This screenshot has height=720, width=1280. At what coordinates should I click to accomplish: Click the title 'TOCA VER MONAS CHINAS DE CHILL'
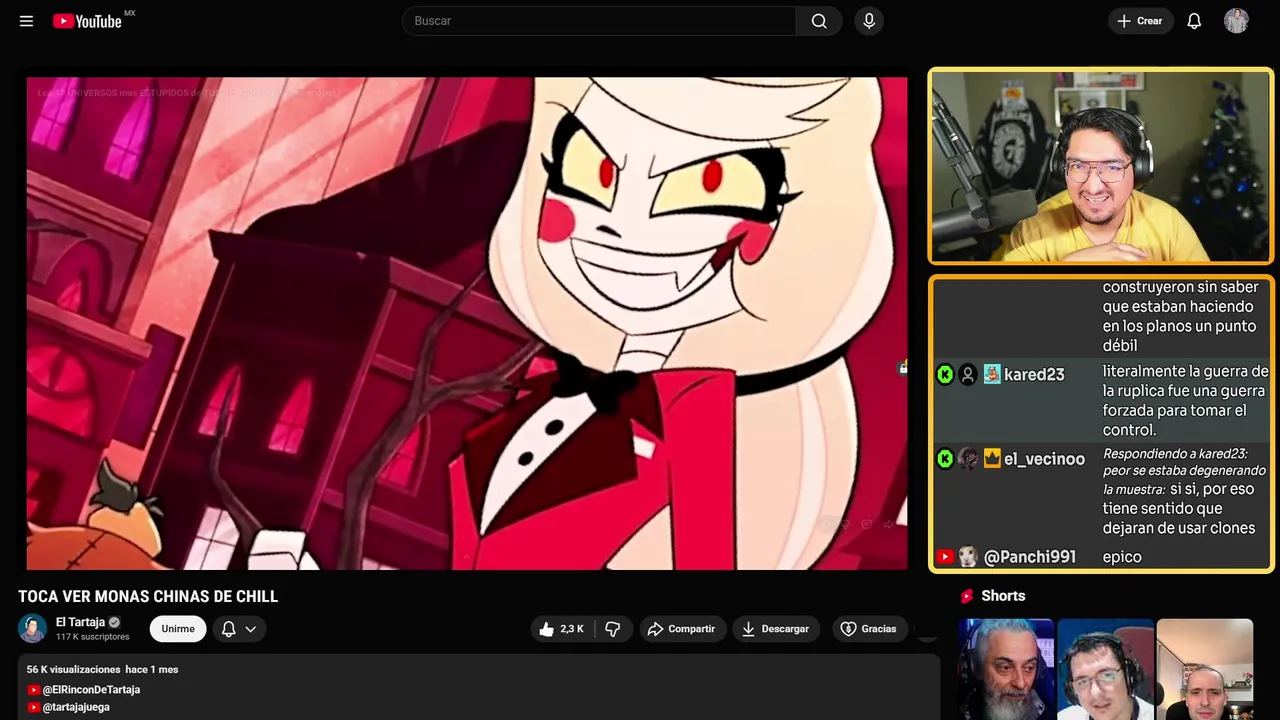click(x=148, y=596)
